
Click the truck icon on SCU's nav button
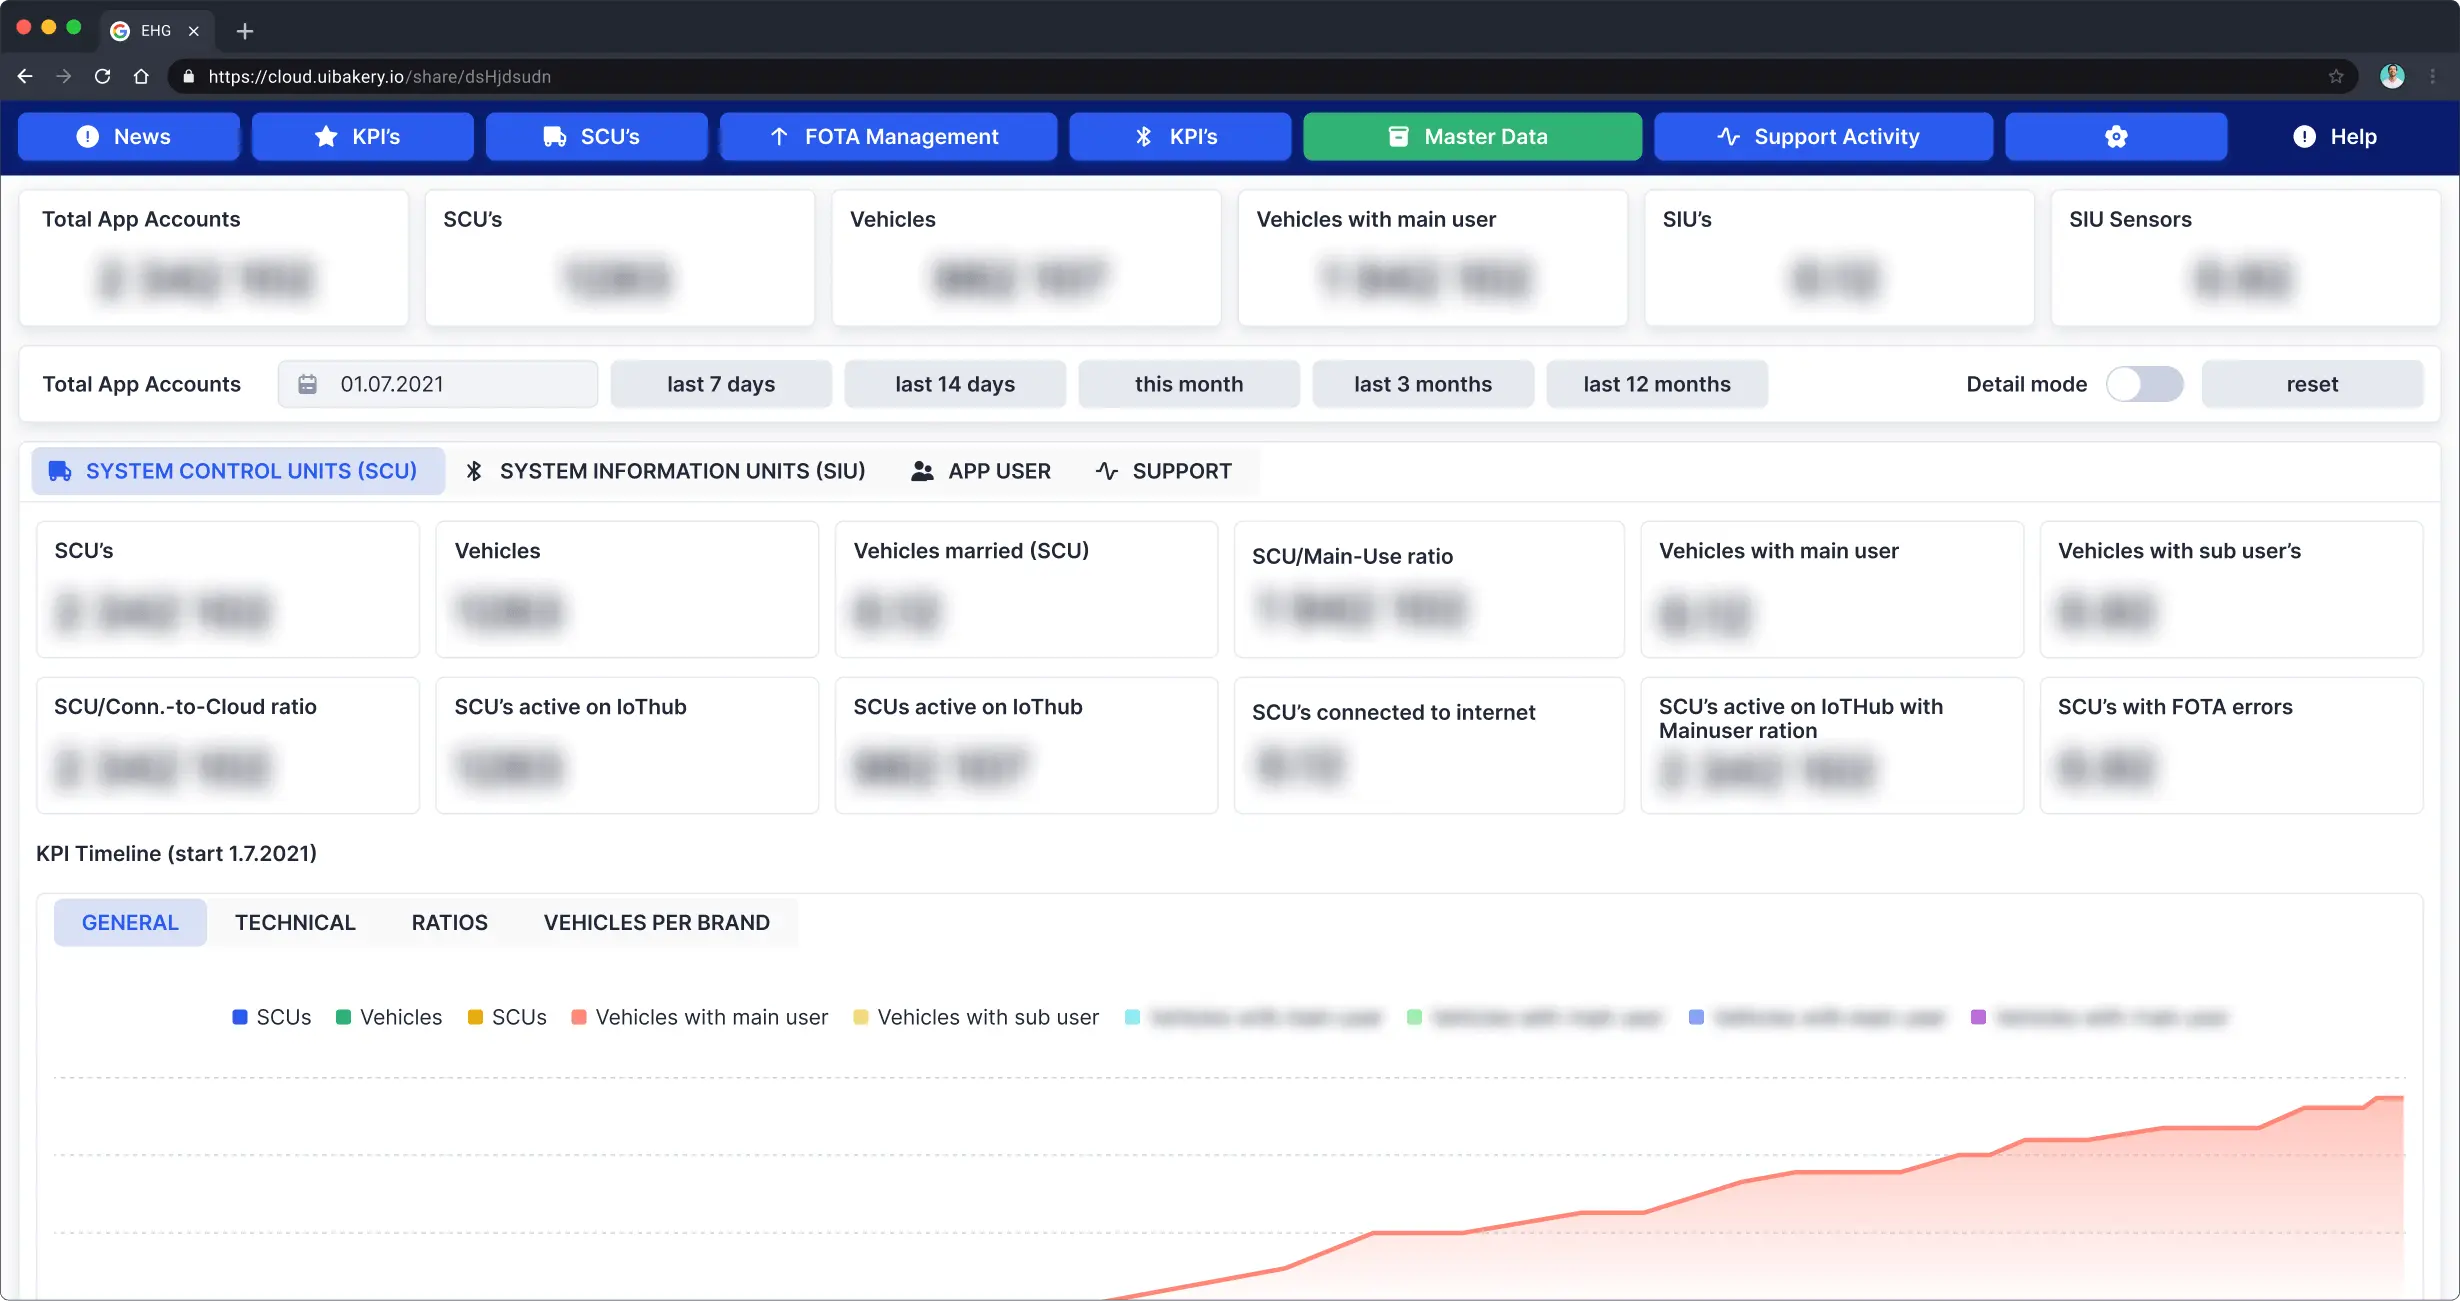(x=555, y=137)
